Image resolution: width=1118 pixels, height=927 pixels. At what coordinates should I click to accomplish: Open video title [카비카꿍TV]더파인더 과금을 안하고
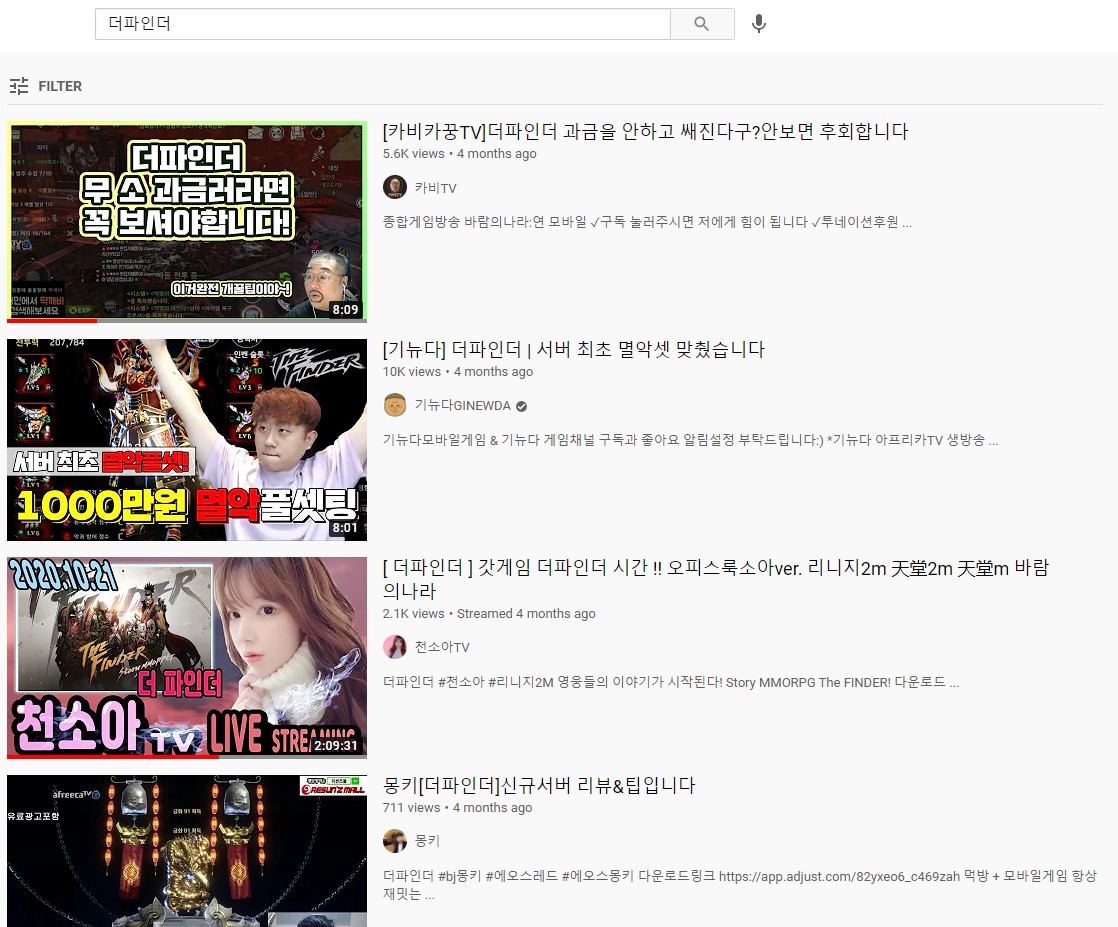point(645,131)
